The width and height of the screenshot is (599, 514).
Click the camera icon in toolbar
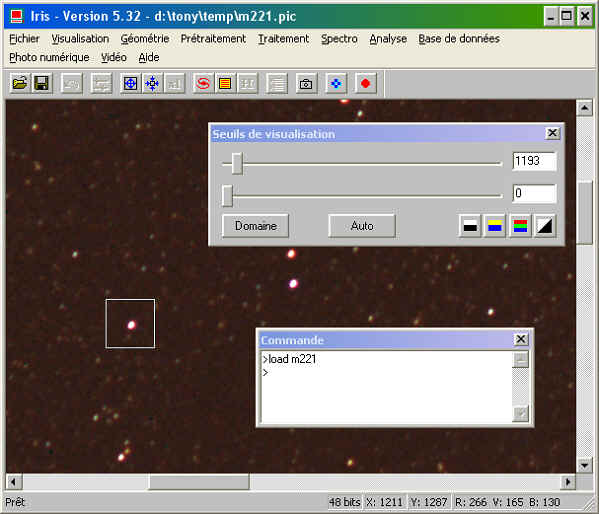pos(306,83)
